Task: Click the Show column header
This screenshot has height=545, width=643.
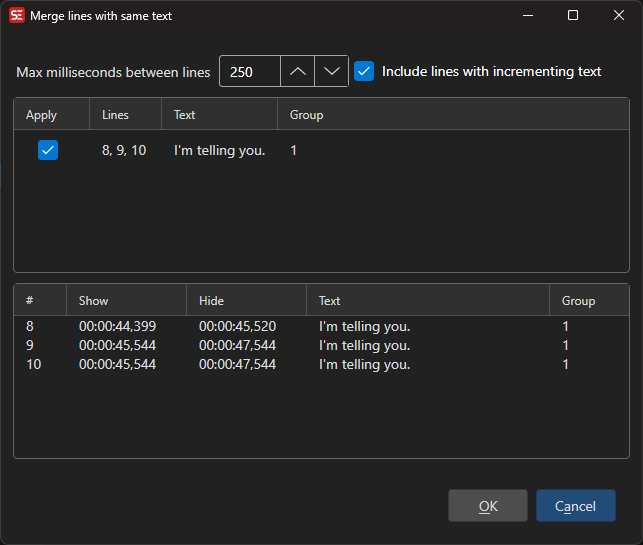Action: (x=93, y=300)
